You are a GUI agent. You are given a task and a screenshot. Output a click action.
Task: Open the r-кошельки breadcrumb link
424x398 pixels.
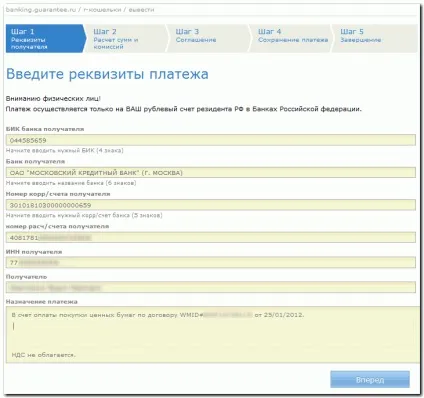click(x=102, y=10)
